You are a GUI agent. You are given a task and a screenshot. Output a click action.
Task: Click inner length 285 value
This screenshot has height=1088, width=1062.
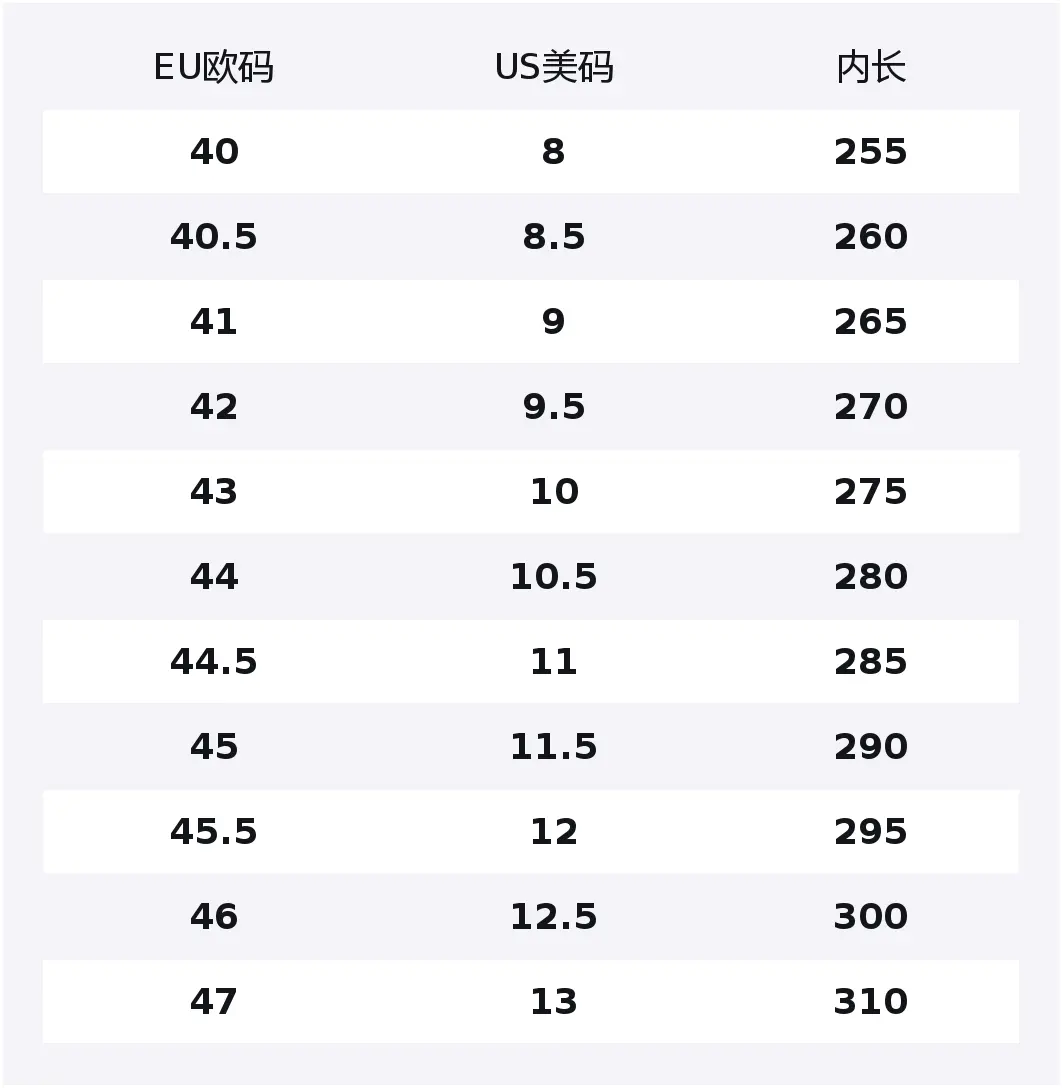(871, 661)
